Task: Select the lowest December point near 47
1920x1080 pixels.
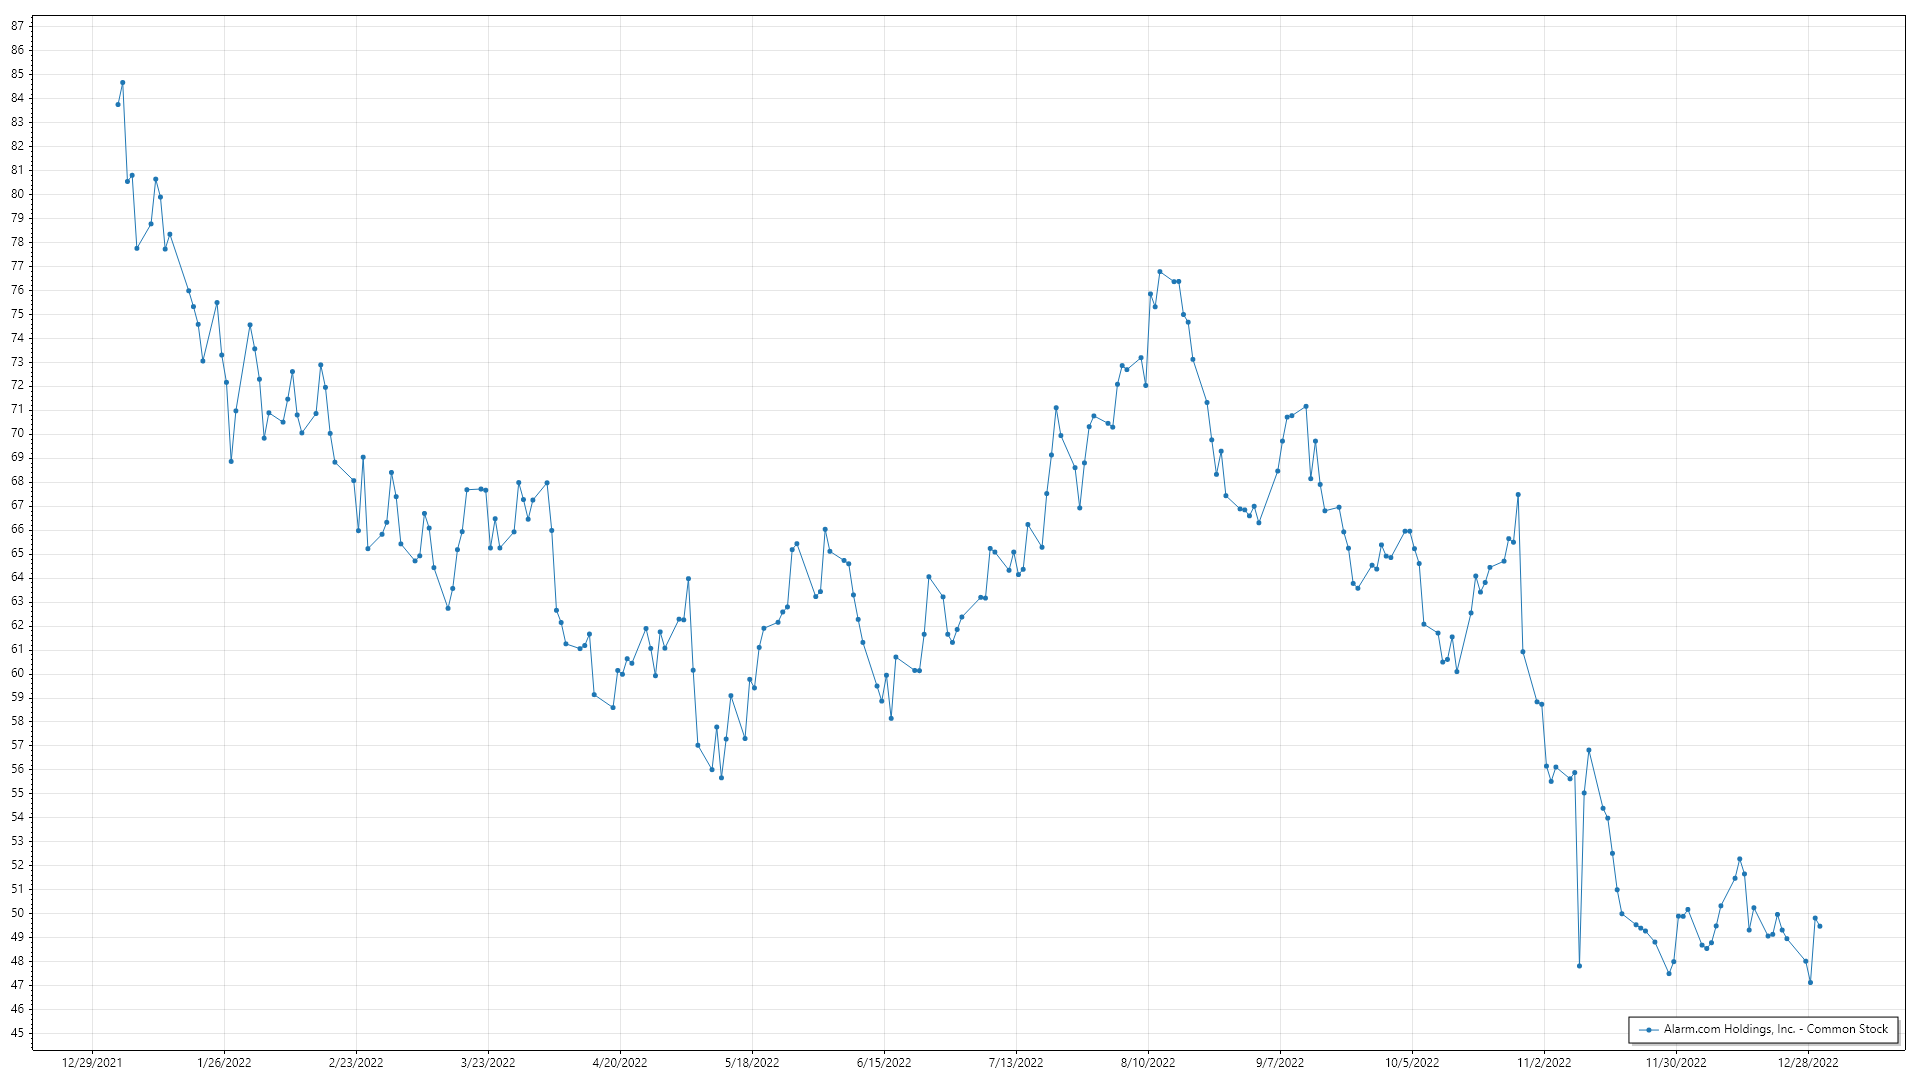Action: (1811, 983)
